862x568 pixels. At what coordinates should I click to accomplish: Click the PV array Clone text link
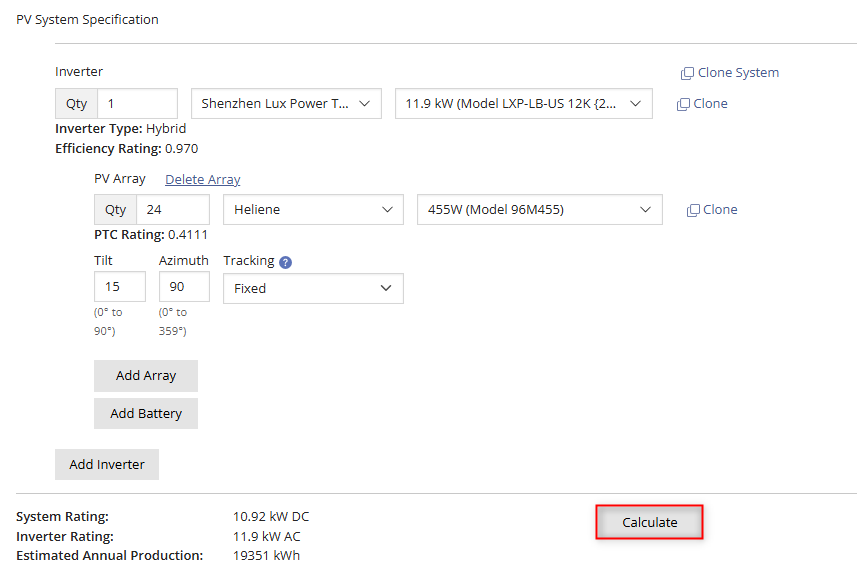coord(720,210)
